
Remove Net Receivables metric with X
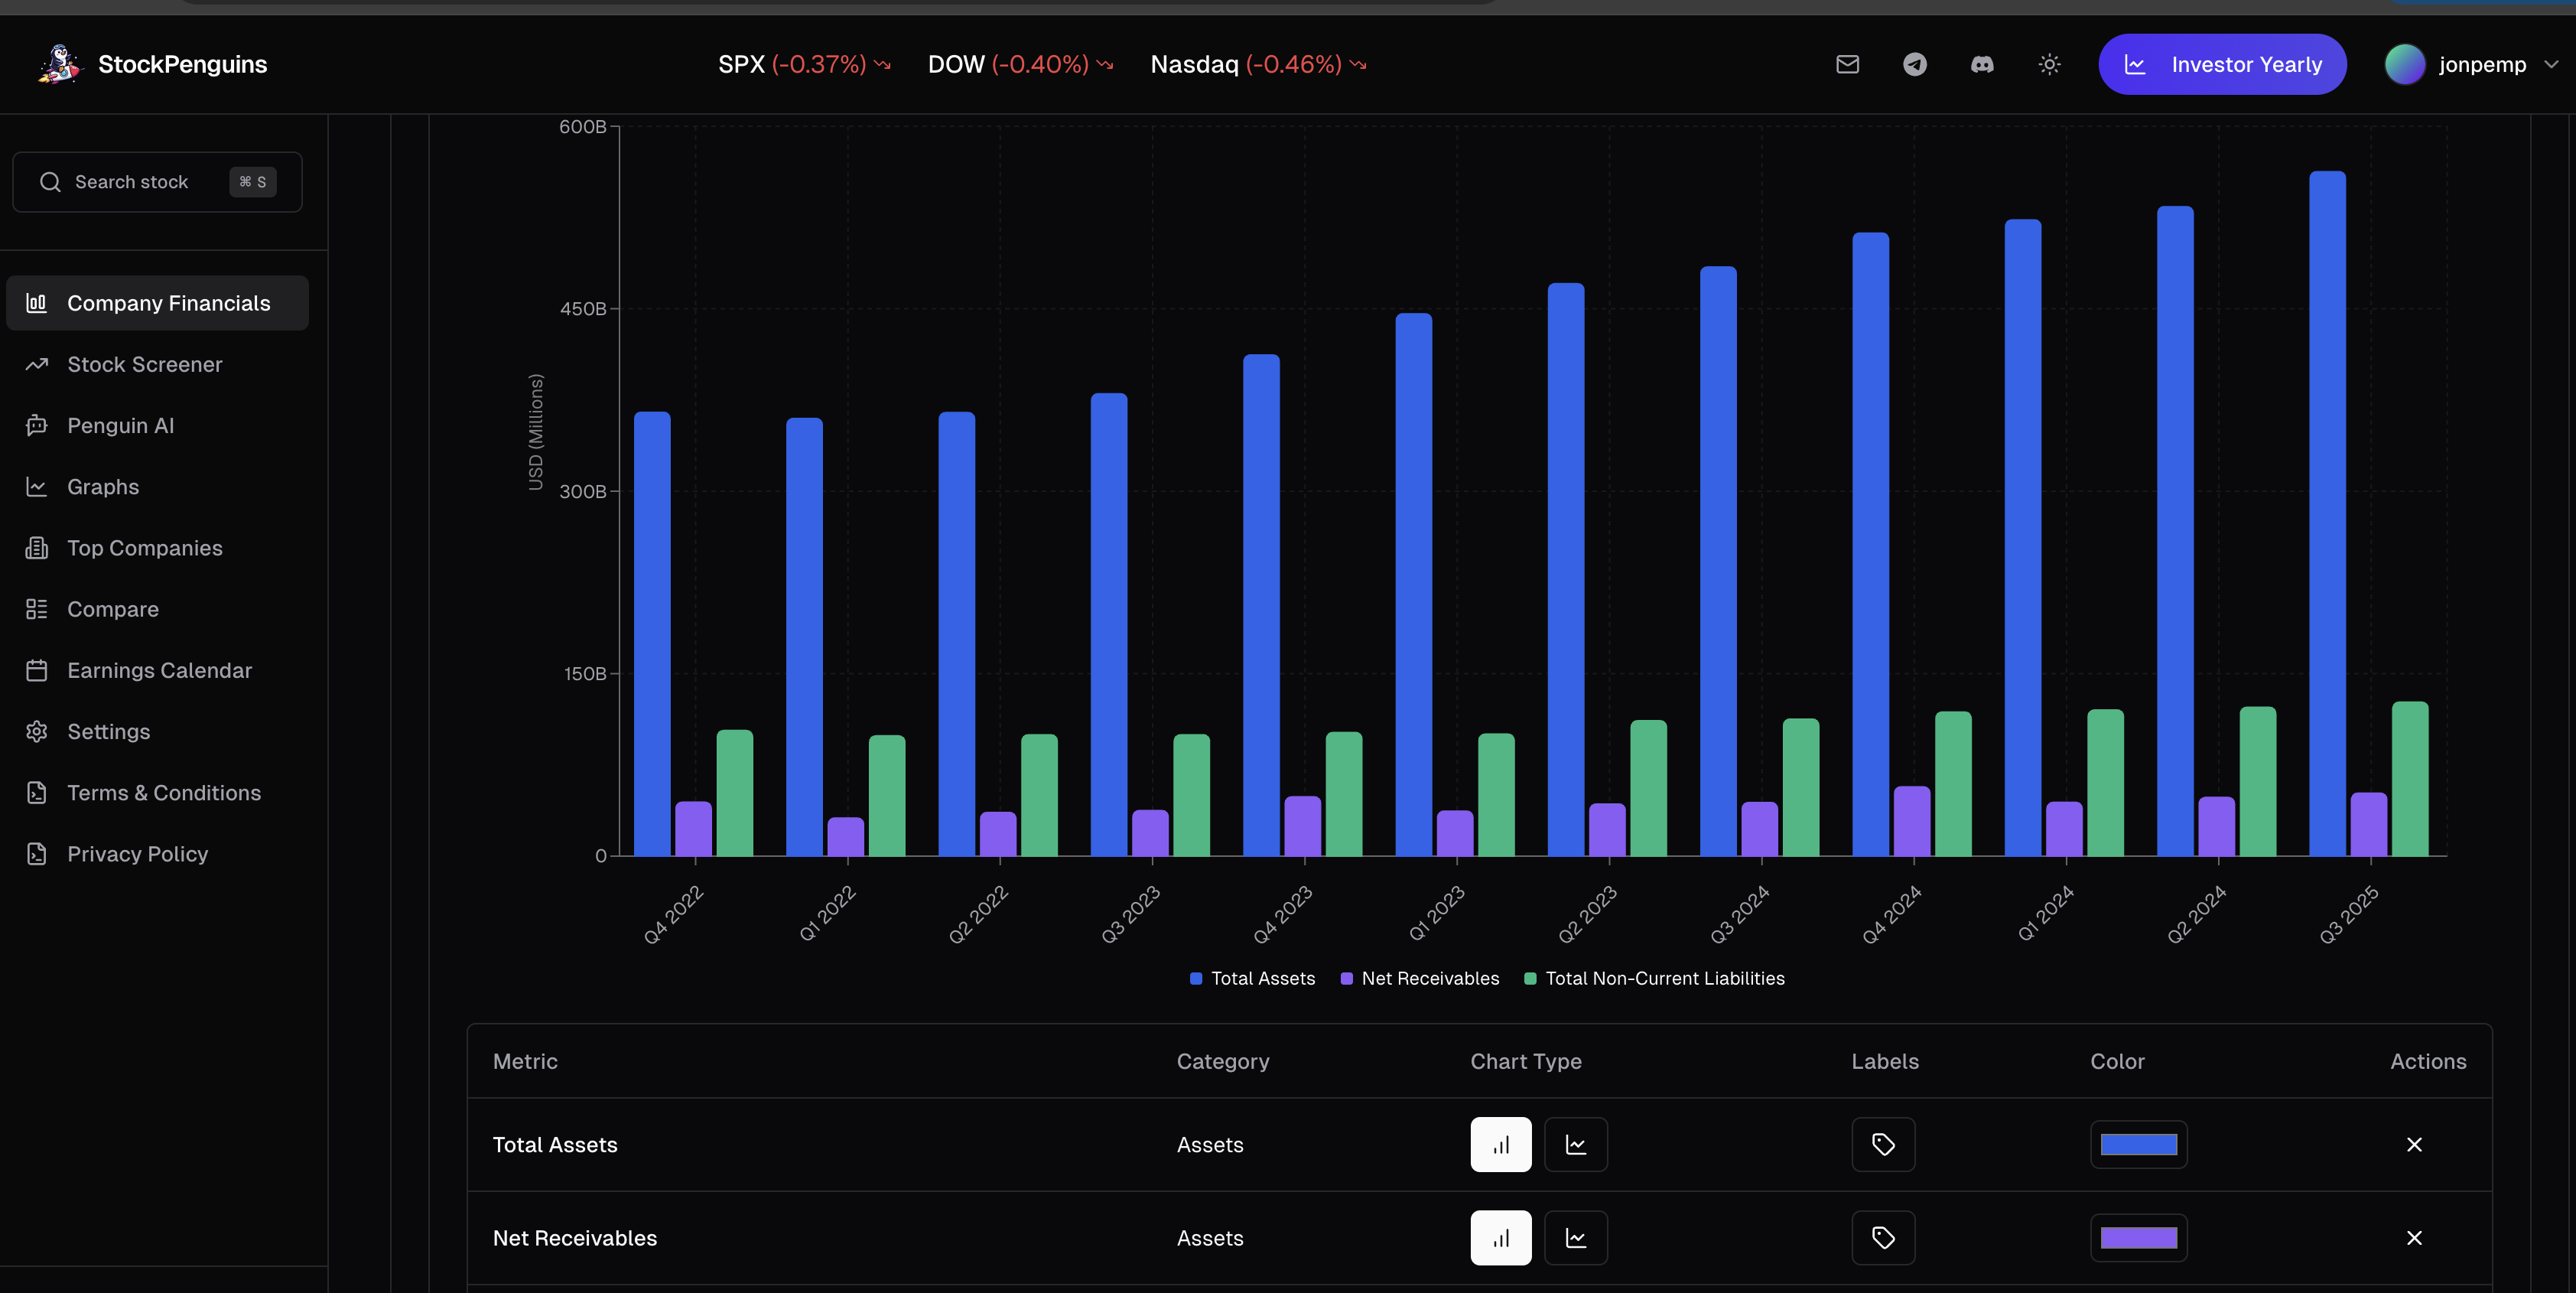click(2413, 1237)
